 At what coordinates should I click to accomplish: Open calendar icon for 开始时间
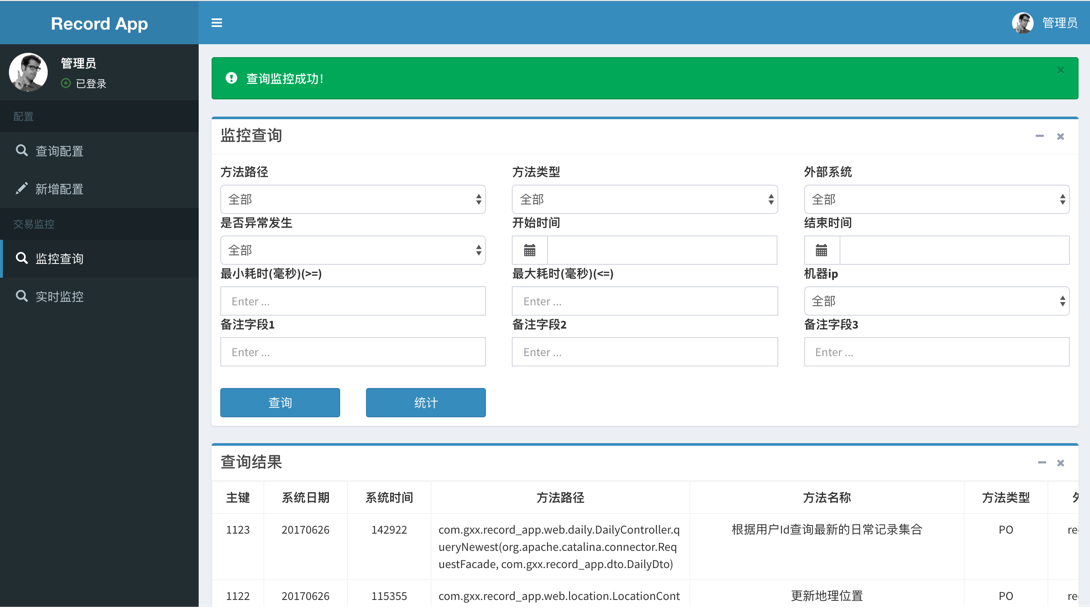click(x=530, y=250)
